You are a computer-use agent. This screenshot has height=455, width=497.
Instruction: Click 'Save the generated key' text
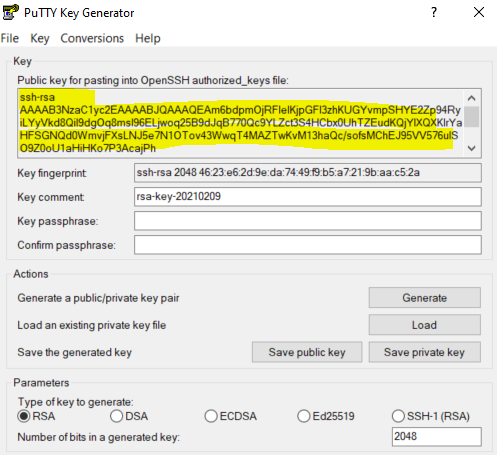tap(75, 353)
